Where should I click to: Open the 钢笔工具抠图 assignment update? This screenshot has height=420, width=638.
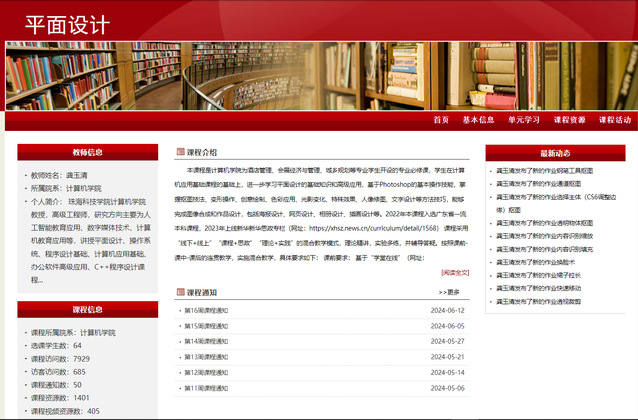click(544, 171)
